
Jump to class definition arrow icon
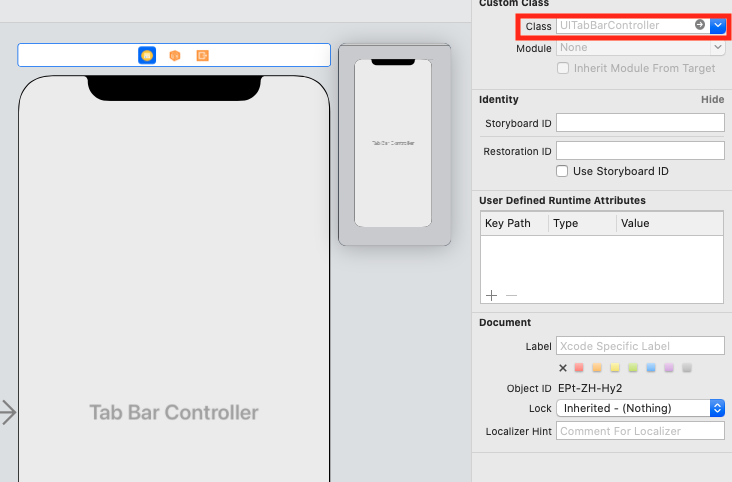tap(699, 25)
